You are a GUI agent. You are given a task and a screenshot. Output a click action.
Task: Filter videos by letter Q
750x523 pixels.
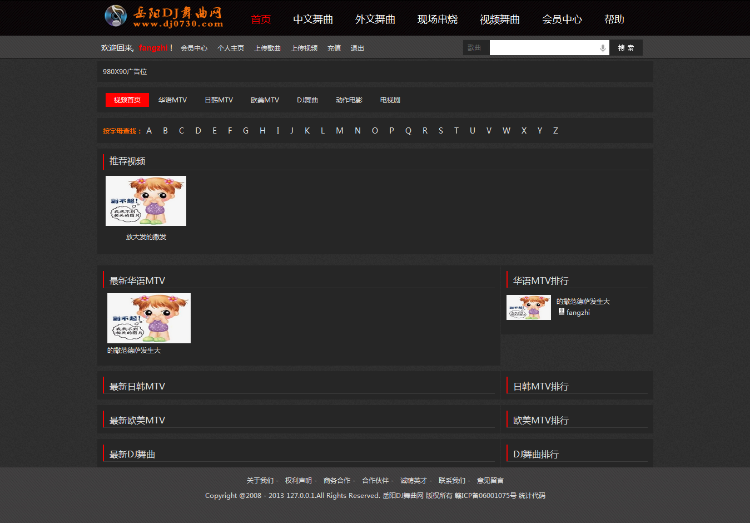(408, 131)
